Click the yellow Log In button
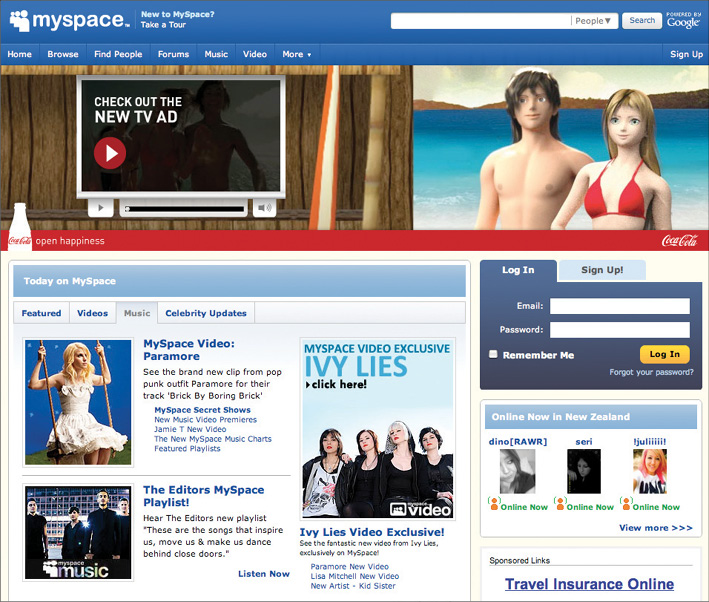 (665, 354)
